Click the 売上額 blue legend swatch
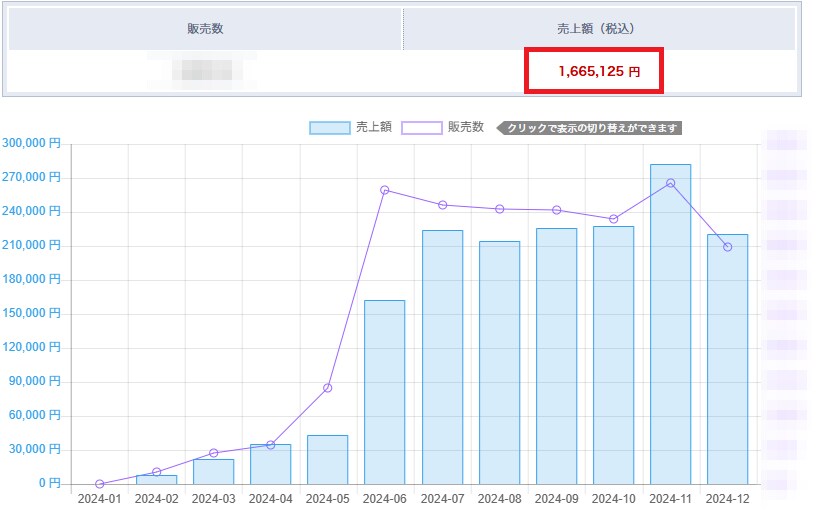The image size is (817, 520). pyautogui.click(x=329, y=128)
